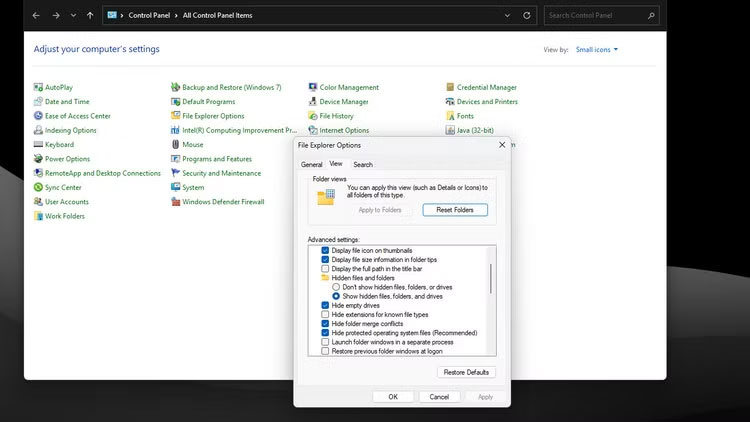
Task: Click the Reset Folders button
Action: 455,210
